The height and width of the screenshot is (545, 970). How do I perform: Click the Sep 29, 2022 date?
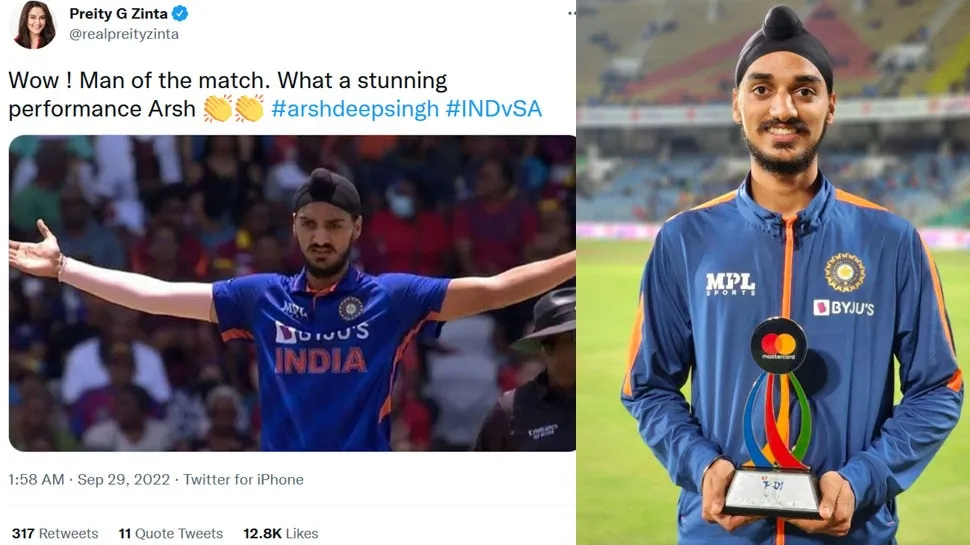click(x=124, y=479)
